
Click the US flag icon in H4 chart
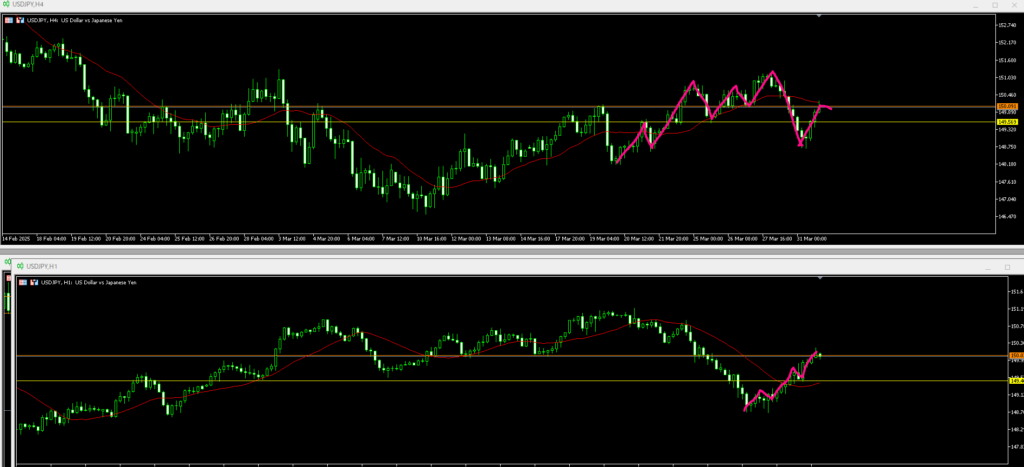(8, 20)
